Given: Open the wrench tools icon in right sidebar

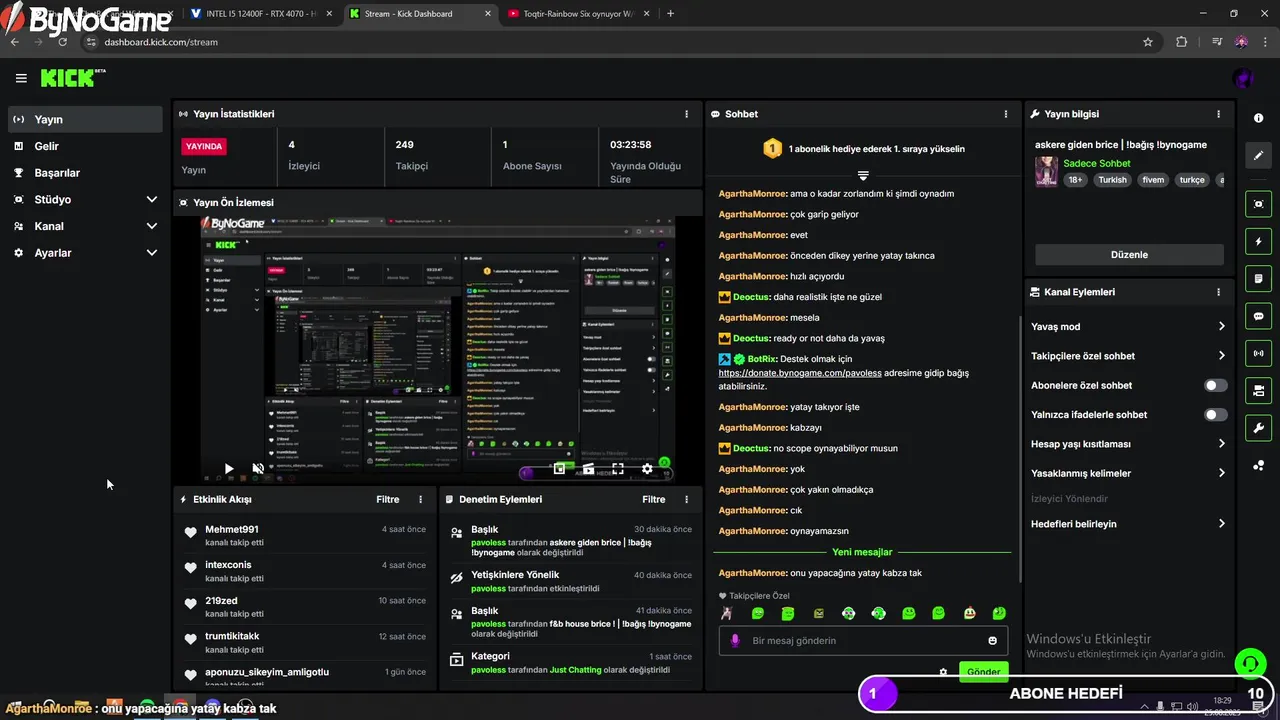Looking at the screenshot, I should point(1258,428).
